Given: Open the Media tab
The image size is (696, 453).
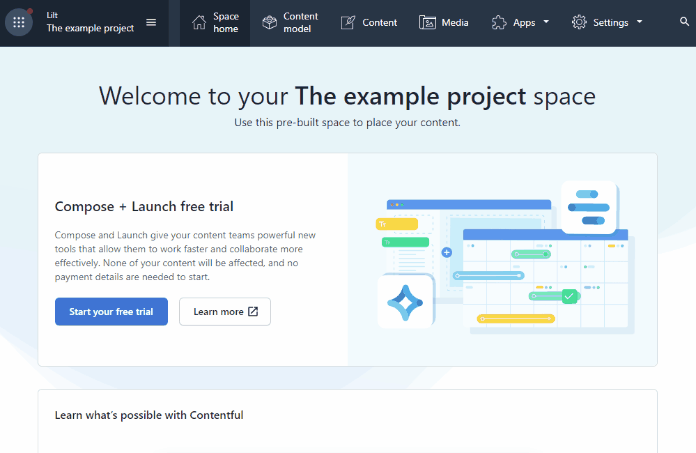Looking at the screenshot, I should coord(443,23).
